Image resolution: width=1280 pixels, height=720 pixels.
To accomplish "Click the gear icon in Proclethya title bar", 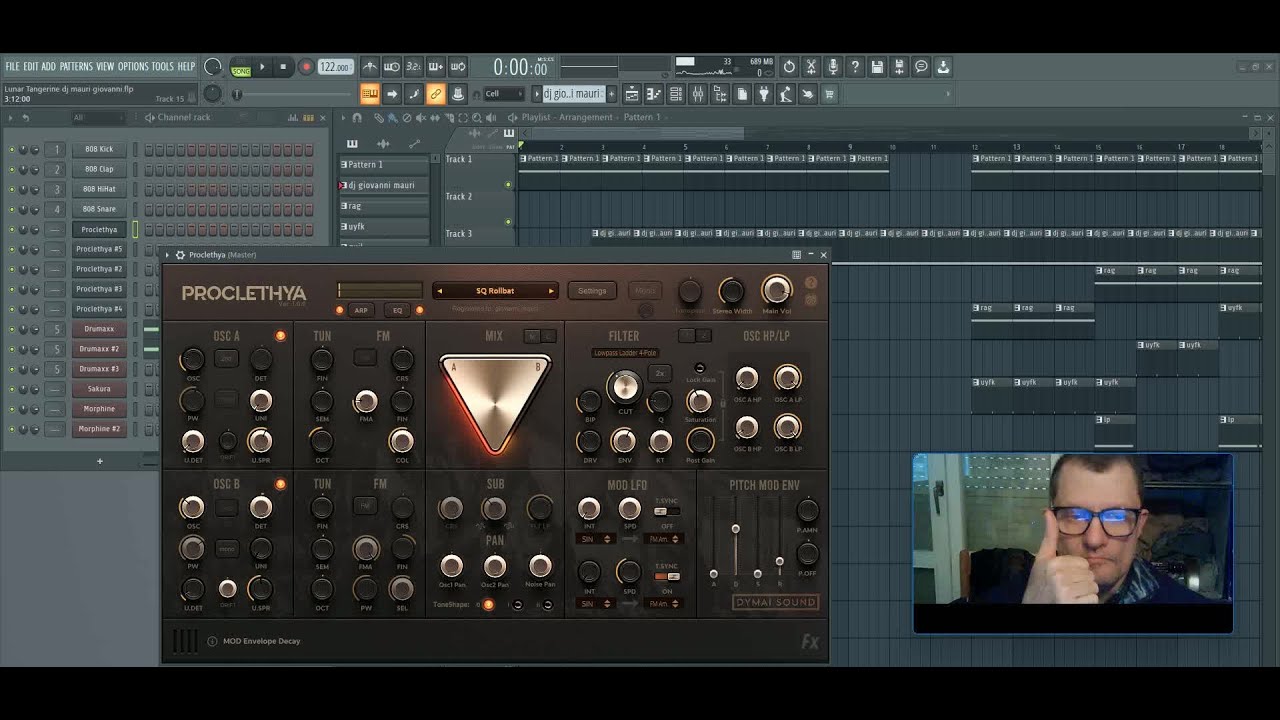I will pyautogui.click(x=180, y=255).
